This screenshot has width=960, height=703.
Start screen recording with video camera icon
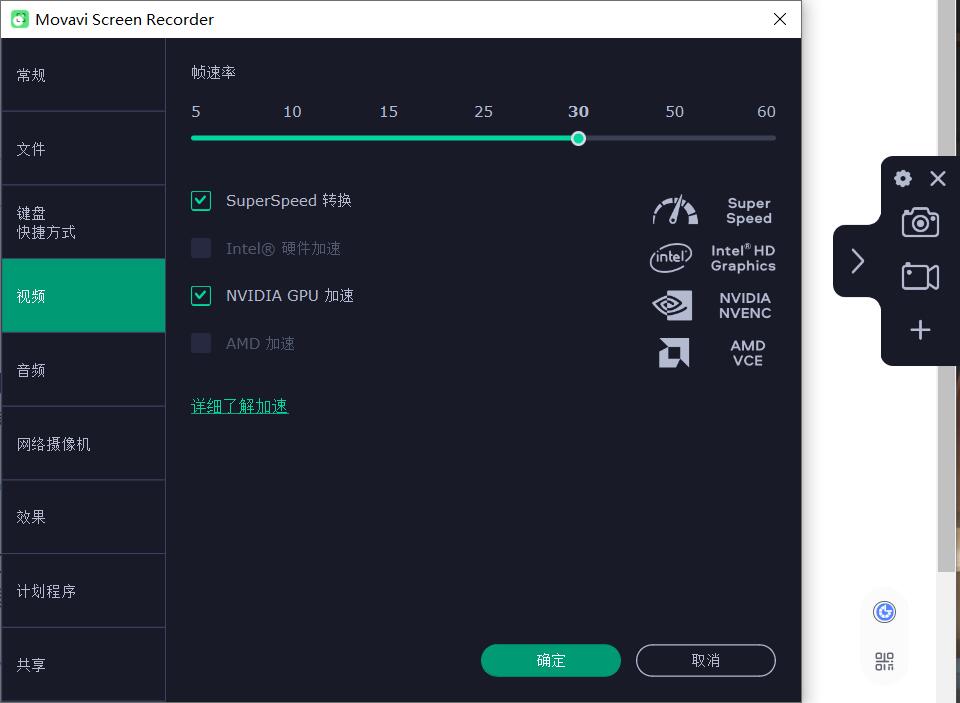[x=920, y=276]
